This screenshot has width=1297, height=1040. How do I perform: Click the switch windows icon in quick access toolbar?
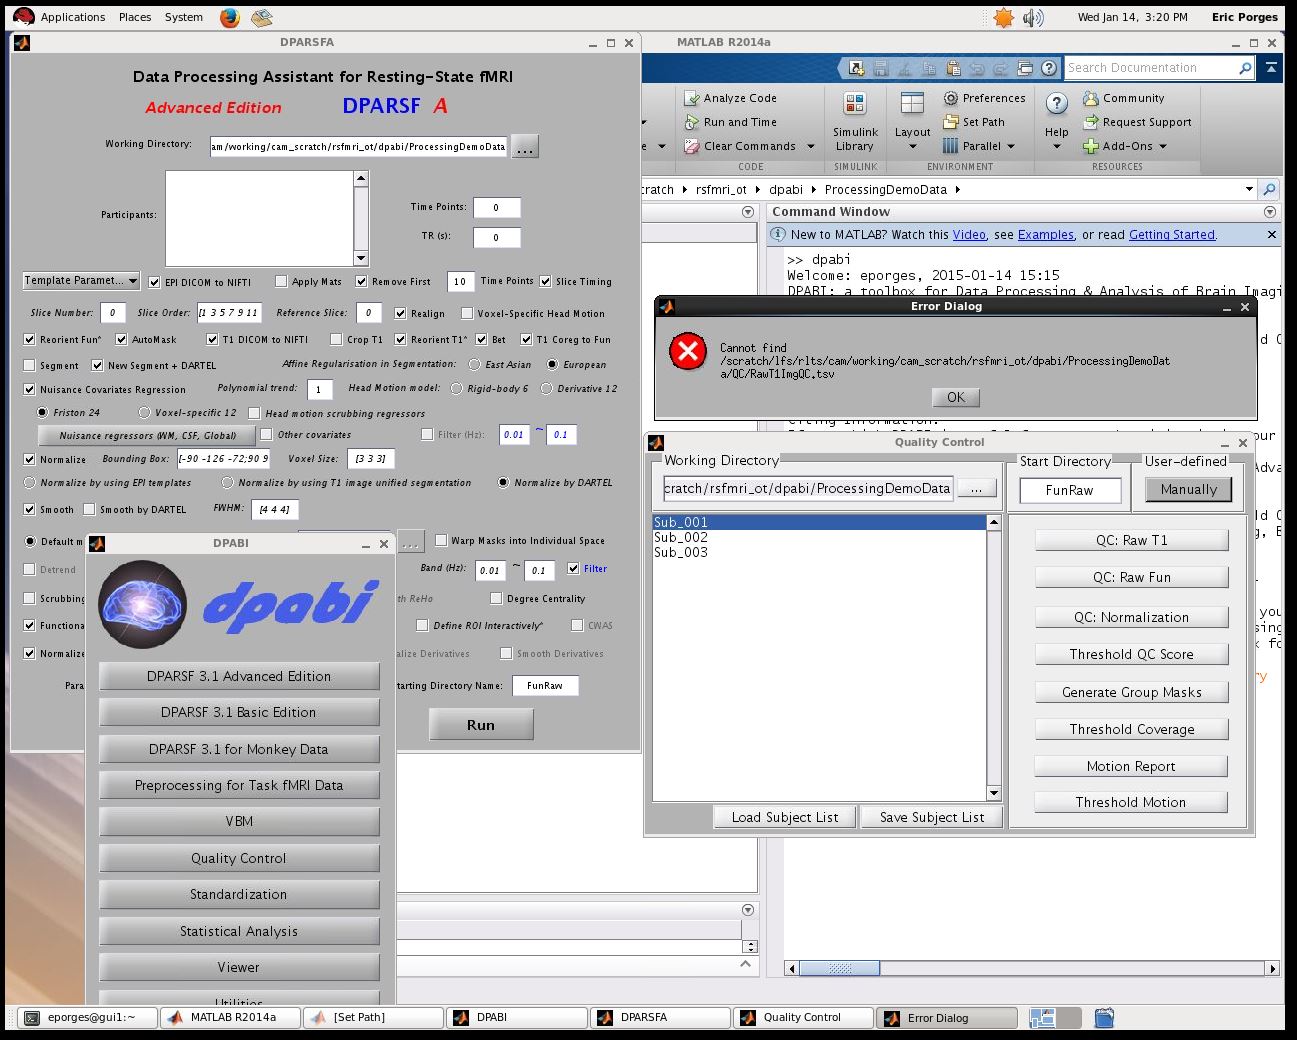click(x=1025, y=68)
